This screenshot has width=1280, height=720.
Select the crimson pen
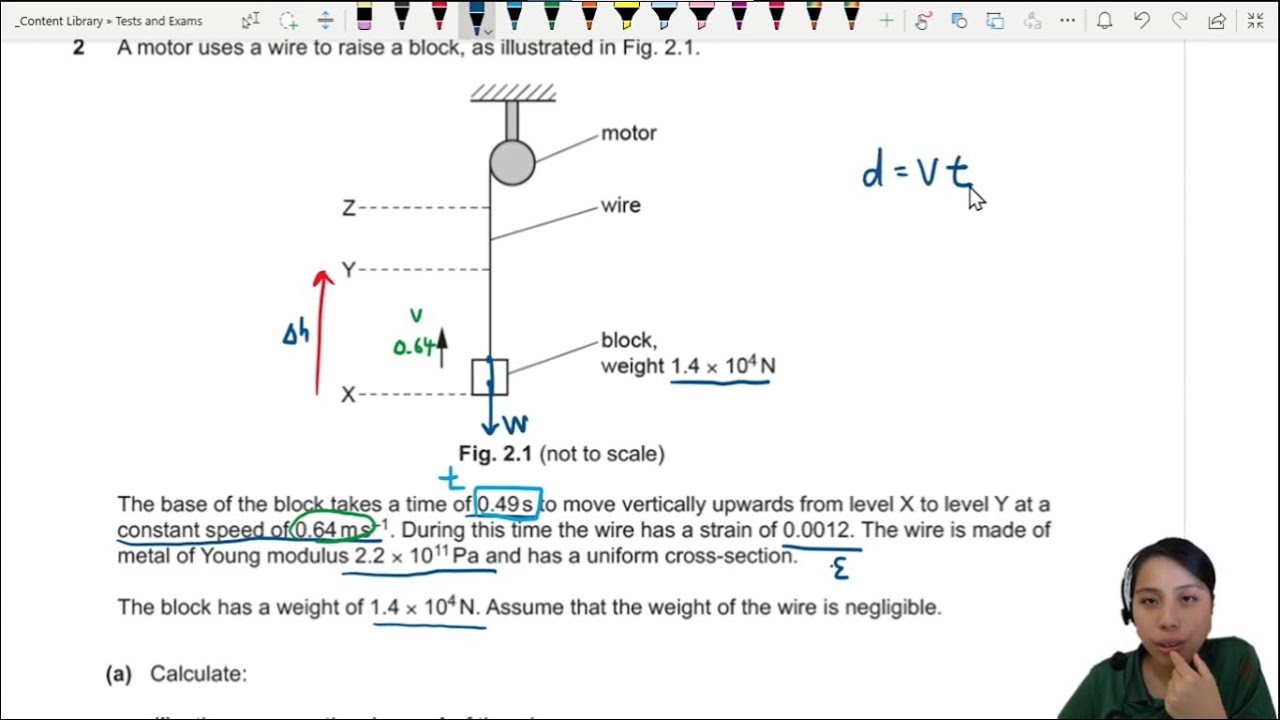pyautogui.click(x=776, y=18)
